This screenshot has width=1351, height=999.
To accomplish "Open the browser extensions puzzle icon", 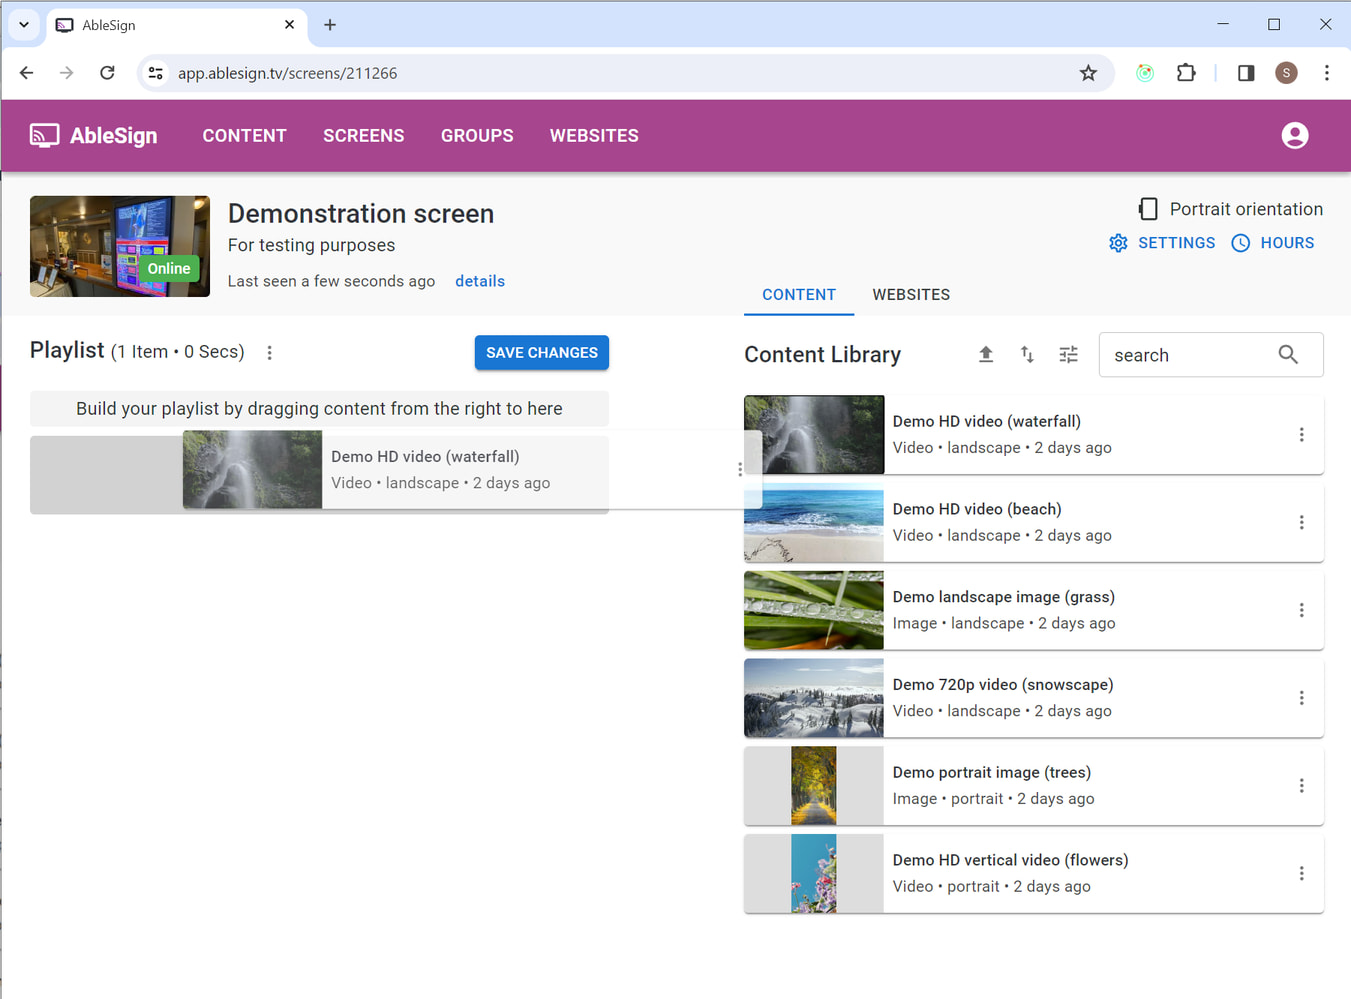I will click(x=1186, y=73).
